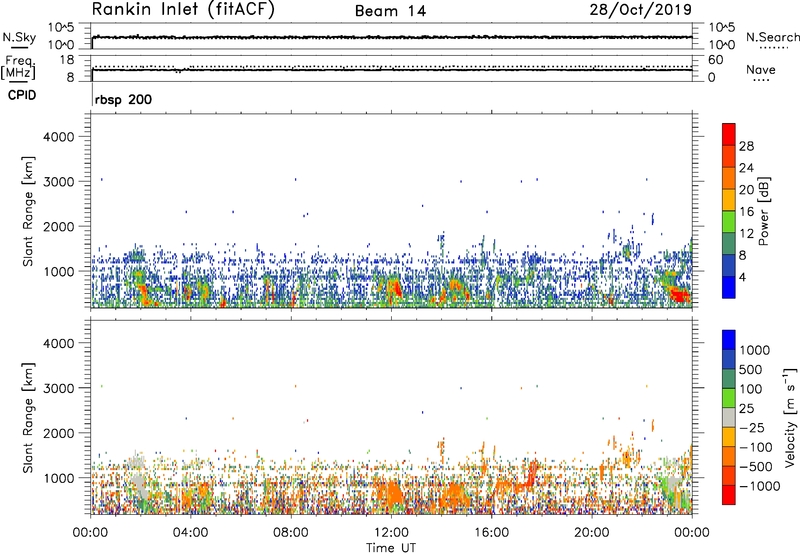Click the 'CPID' row label
Image resolution: width=800 pixels, height=554 pixels.
tap(22, 95)
